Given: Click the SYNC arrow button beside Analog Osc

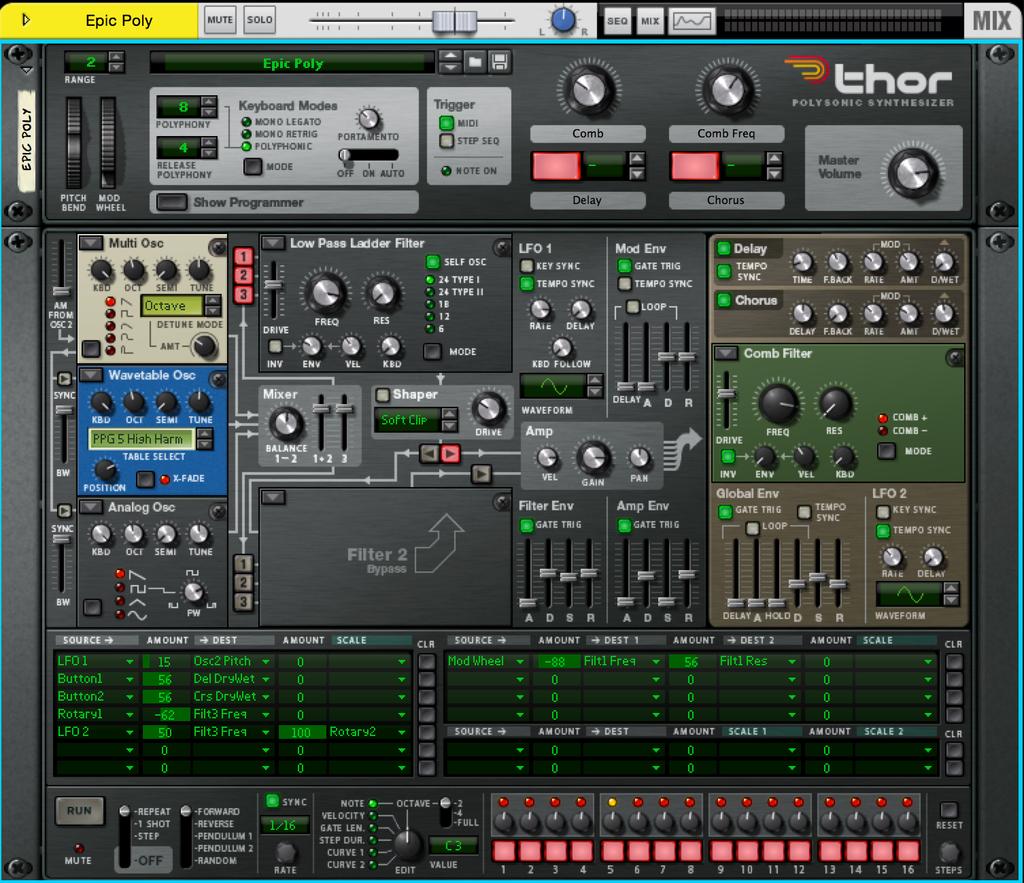Looking at the screenshot, I should click(64, 511).
